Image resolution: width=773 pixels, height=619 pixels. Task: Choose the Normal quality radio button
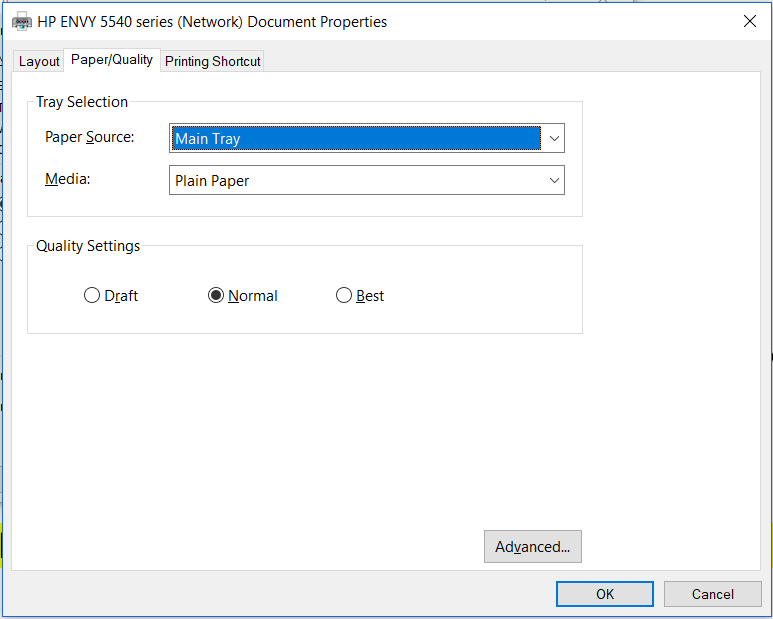pos(216,296)
